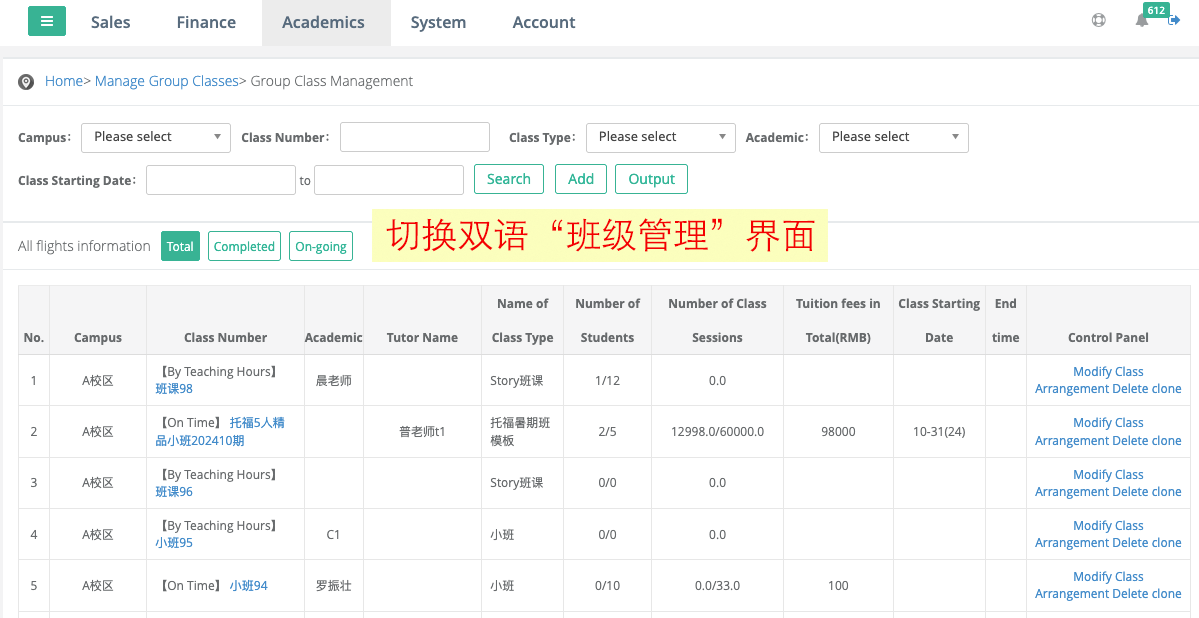This screenshot has height=618, width=1199.
Task: Click the Class Number input field
Action: tap(414, 137)
